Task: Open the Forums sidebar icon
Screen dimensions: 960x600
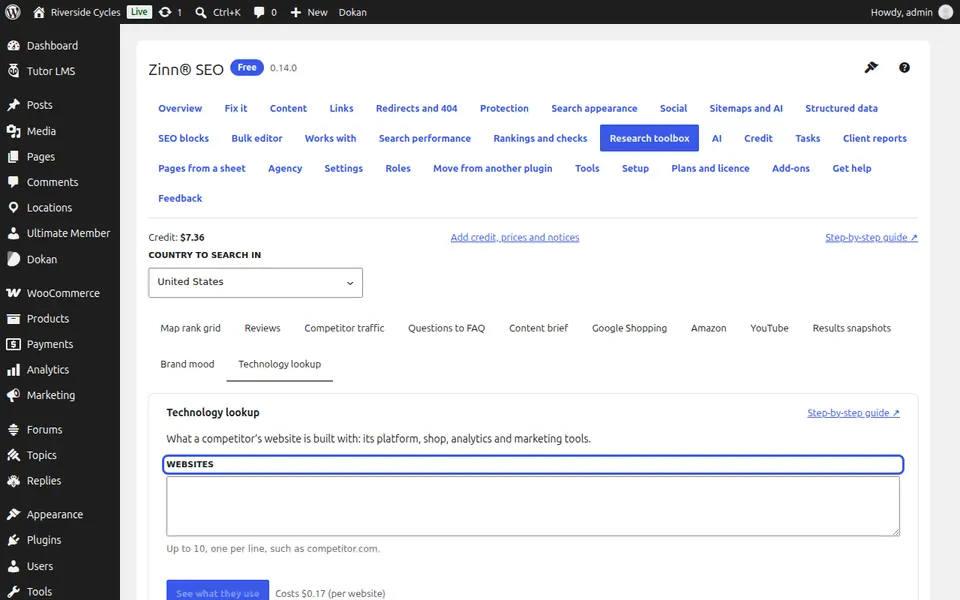Action: tap(13, 429)
